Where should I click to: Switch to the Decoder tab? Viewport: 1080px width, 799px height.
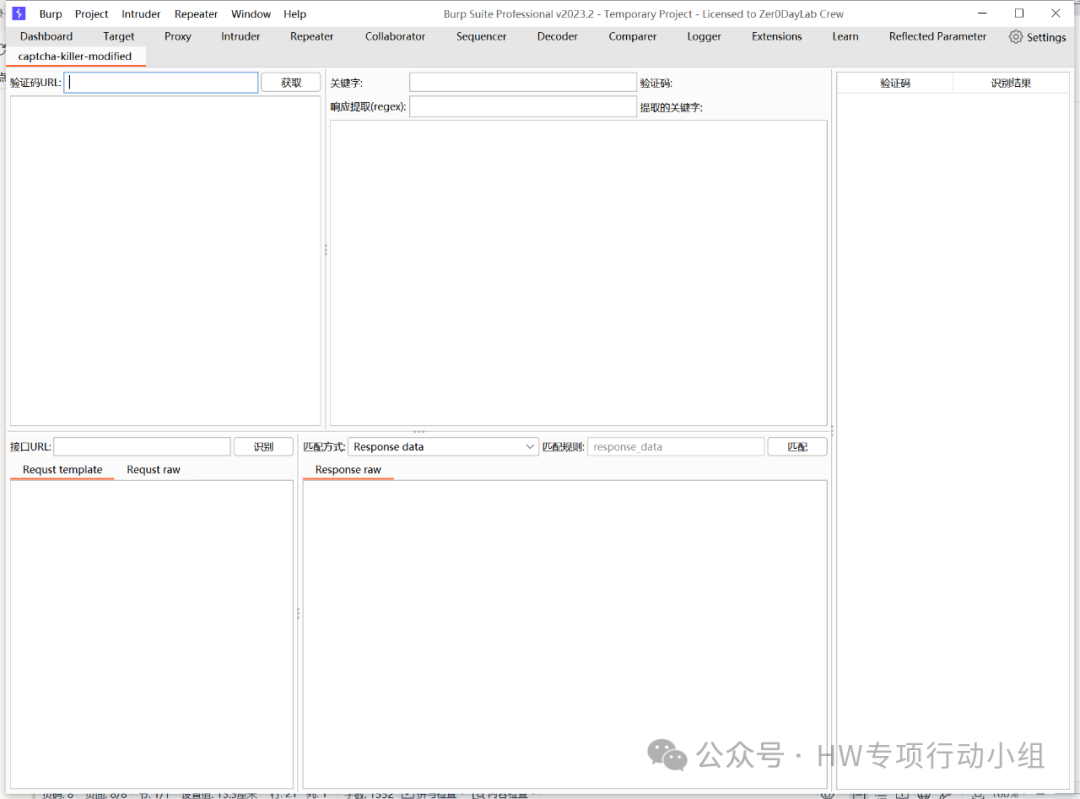(557, 37)
